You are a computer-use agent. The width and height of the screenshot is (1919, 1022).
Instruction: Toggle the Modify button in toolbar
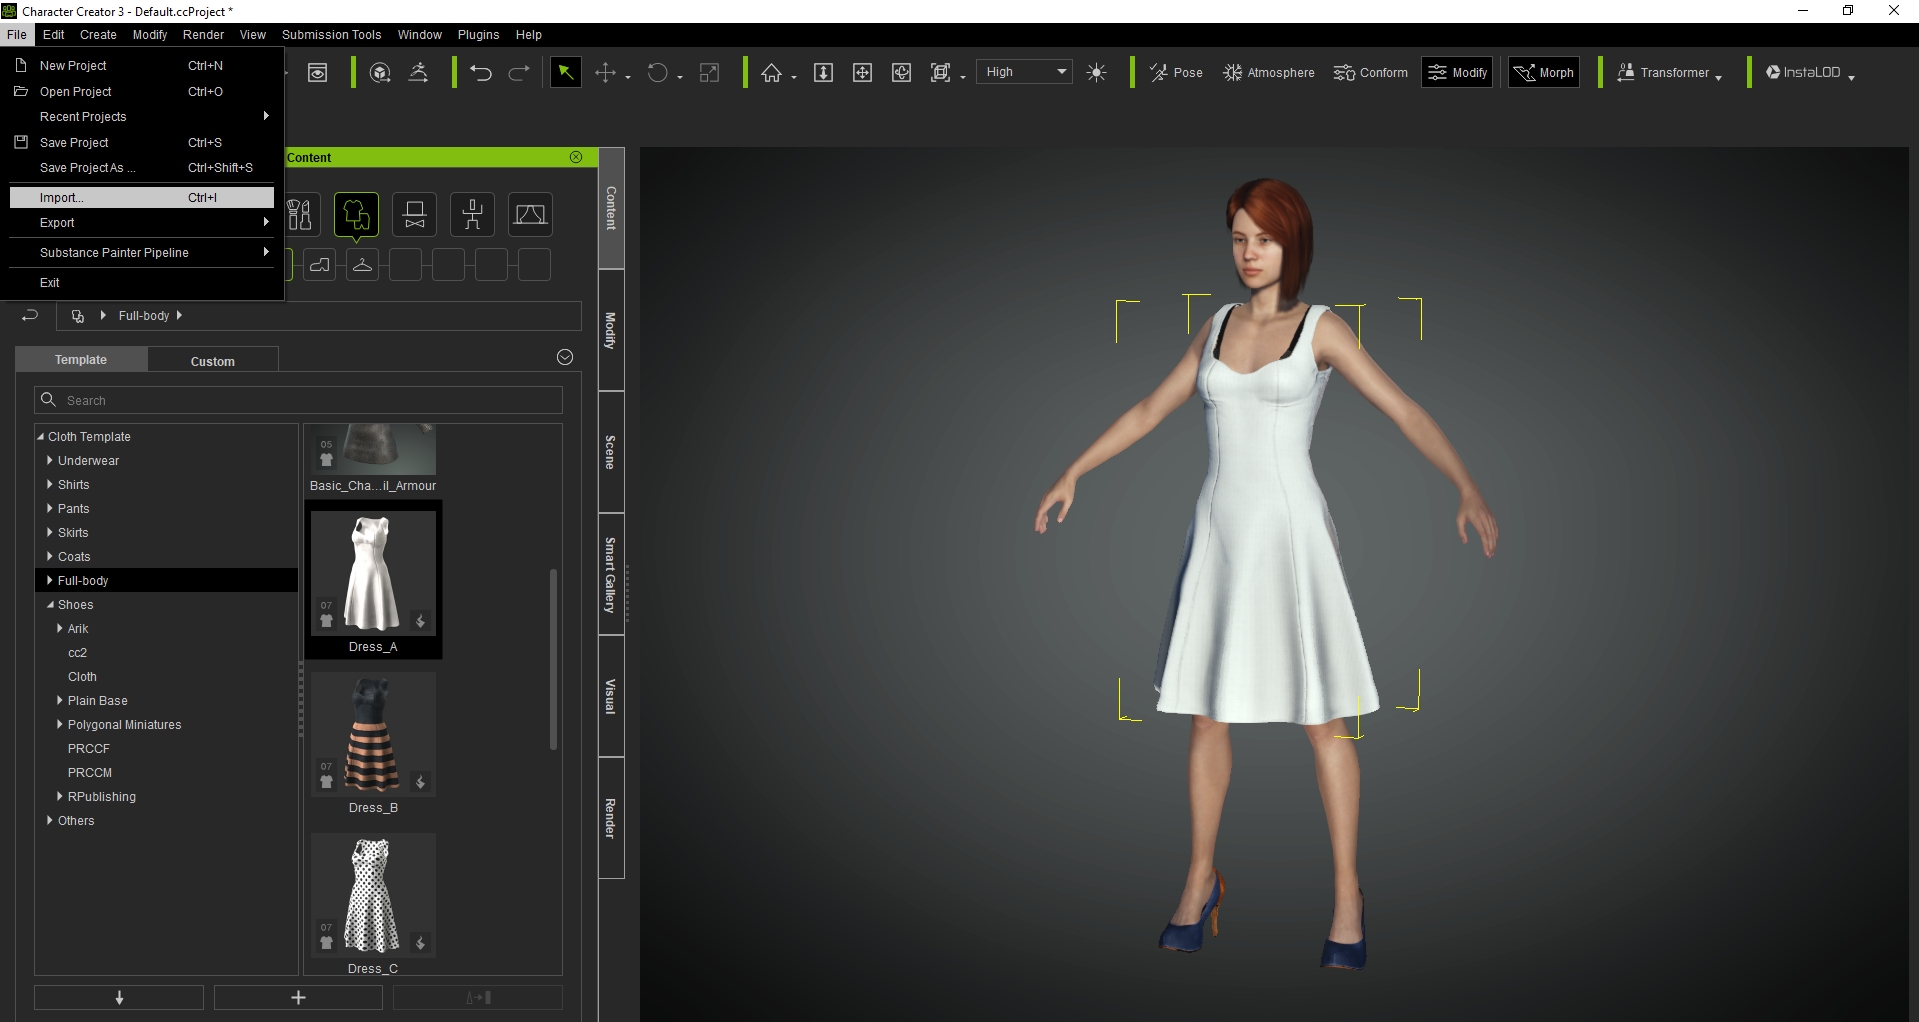(x=1458, y=72)
